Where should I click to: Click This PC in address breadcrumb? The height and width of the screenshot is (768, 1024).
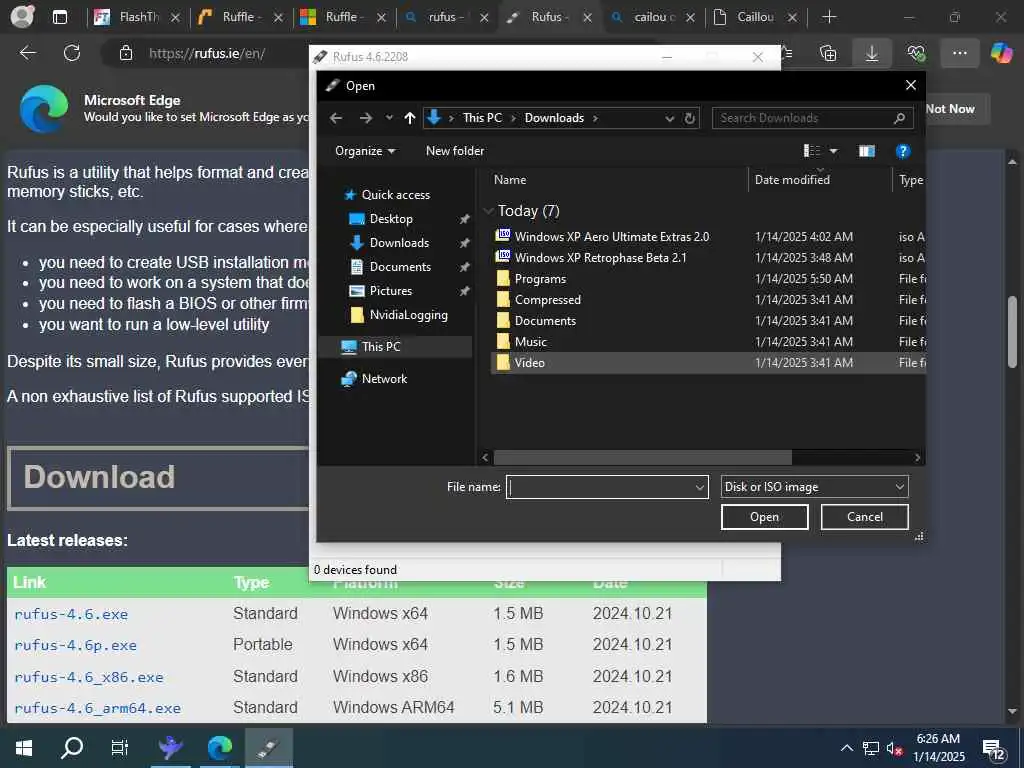coord(482,118)
